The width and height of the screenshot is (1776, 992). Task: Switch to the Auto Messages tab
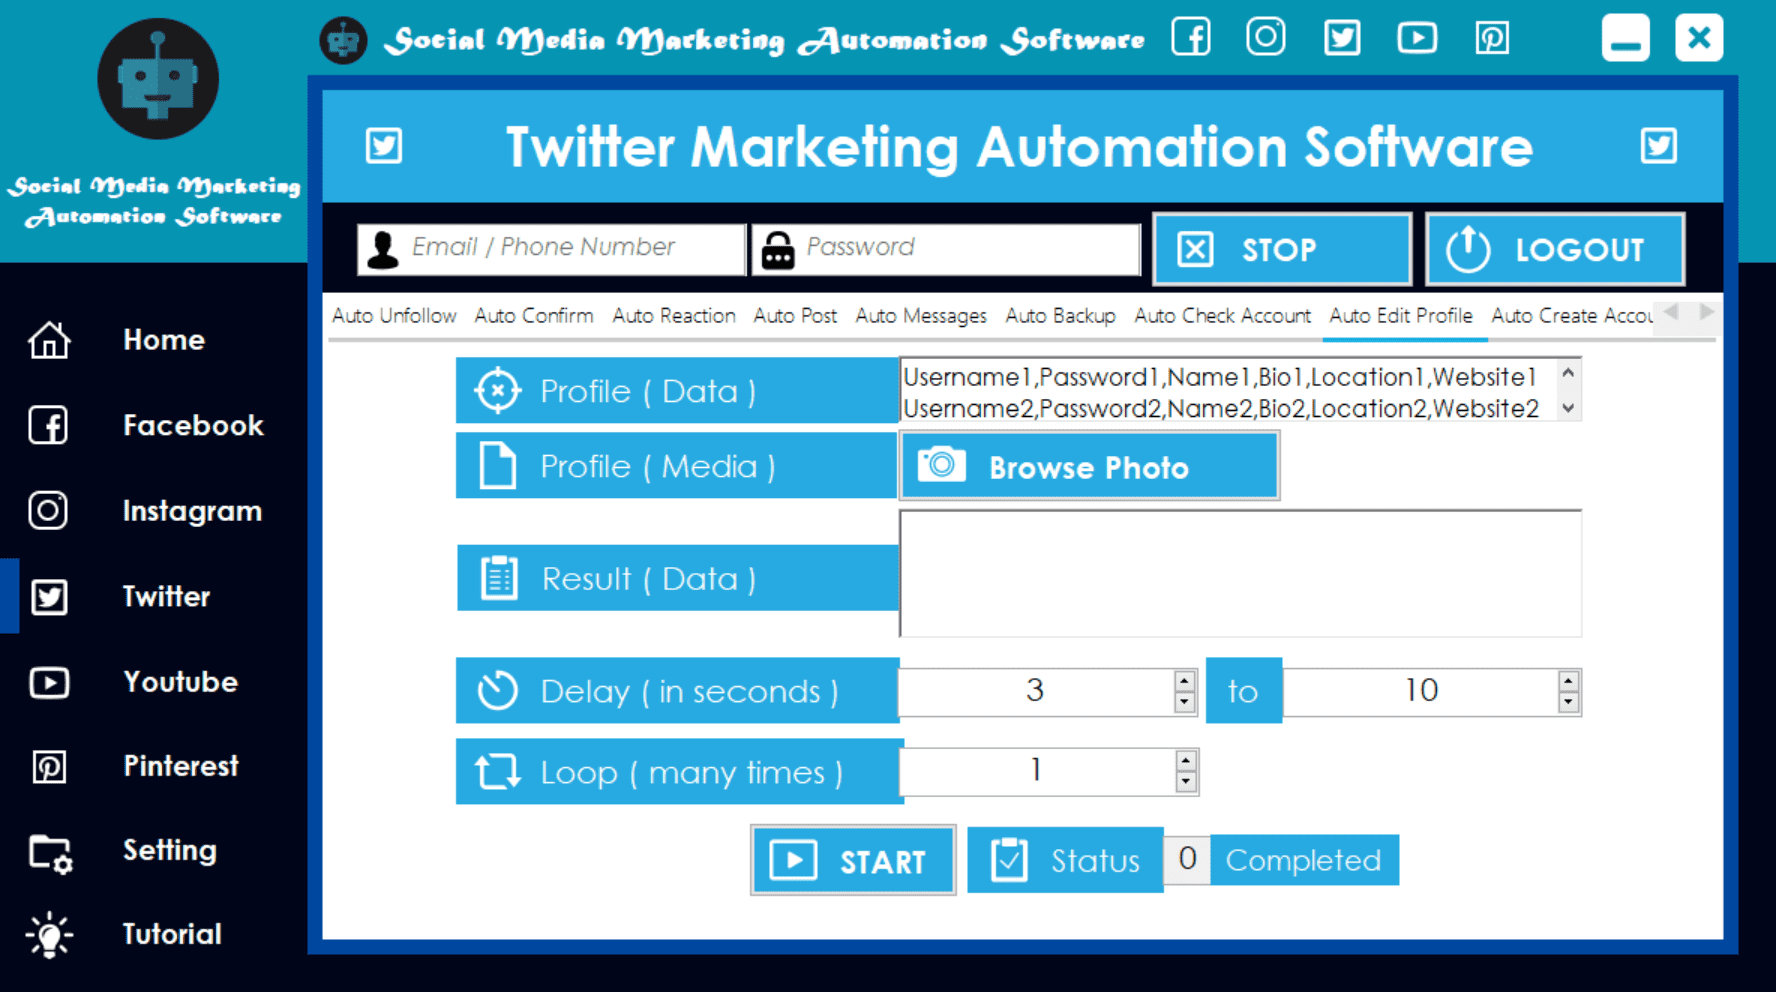click(x=921, y=316)
